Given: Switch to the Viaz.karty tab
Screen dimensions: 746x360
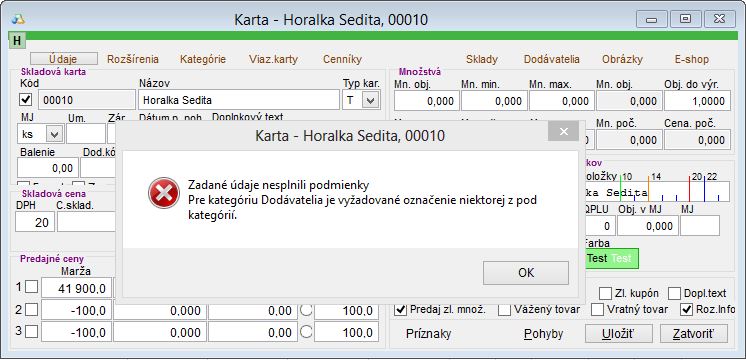Looking at the screenshot, I should click(273, 59).
